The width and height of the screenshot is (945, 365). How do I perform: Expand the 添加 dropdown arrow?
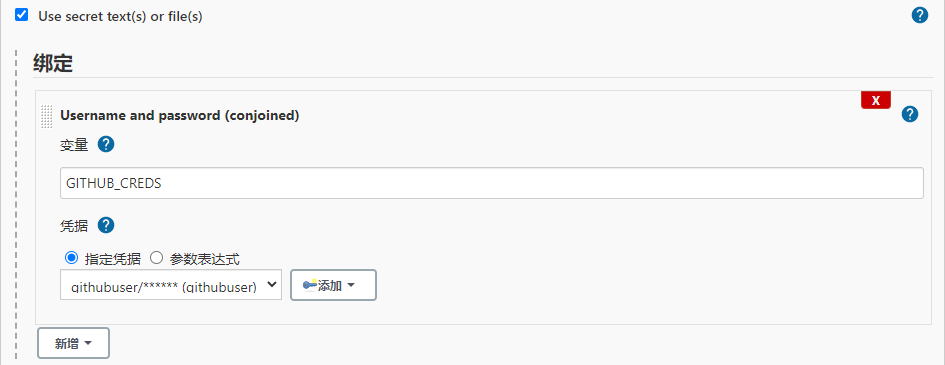click(351, 285)
